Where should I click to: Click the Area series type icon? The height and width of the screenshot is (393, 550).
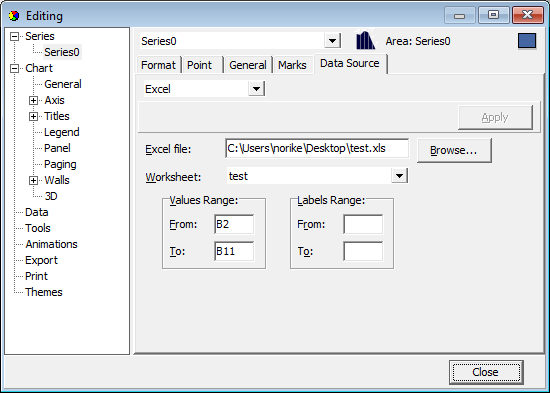(365, 41)
